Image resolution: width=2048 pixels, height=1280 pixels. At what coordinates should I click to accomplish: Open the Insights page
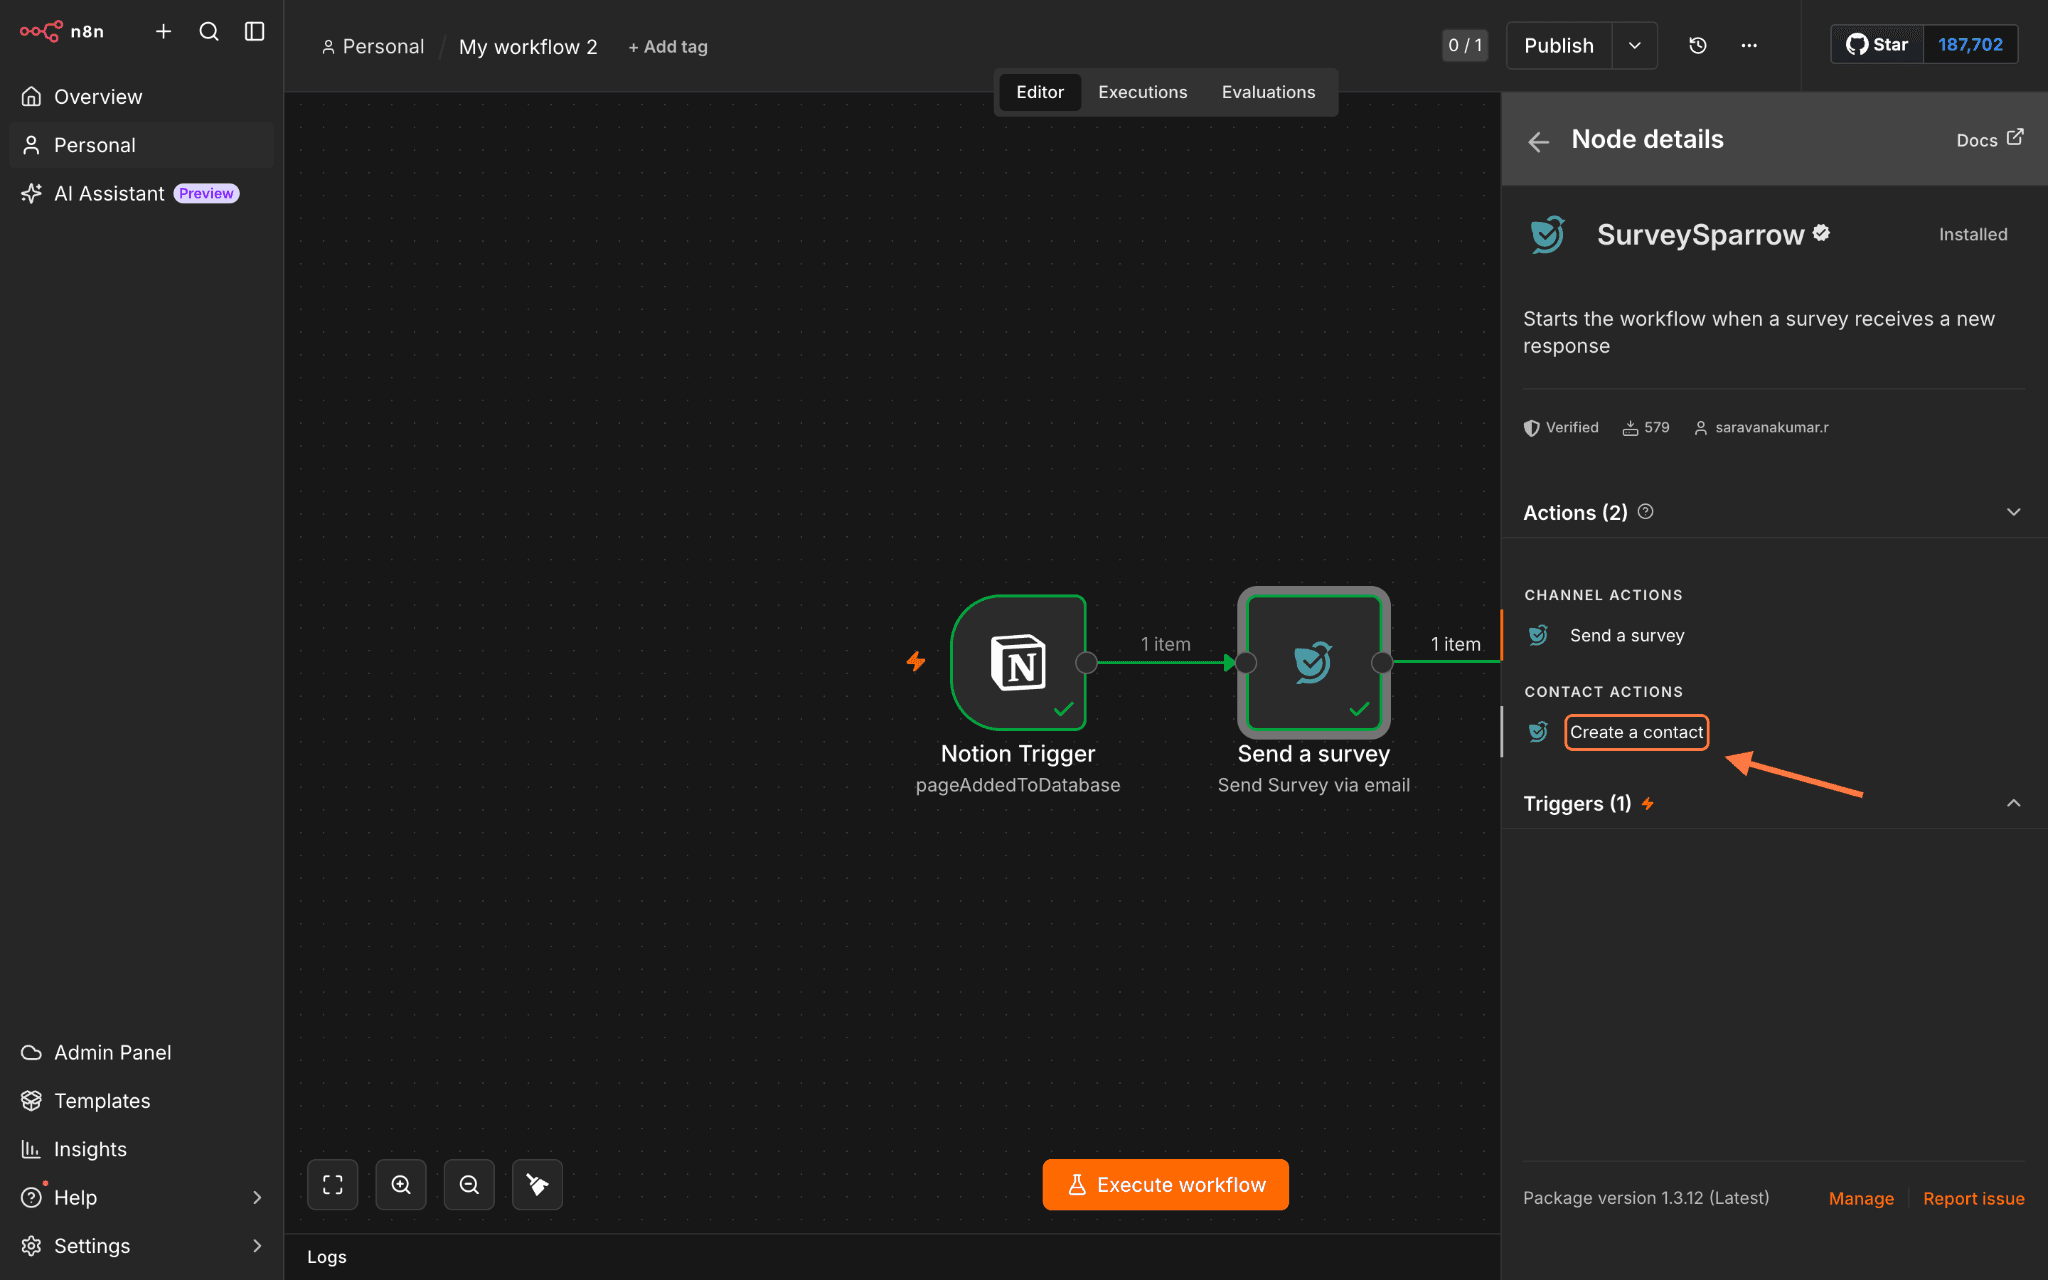tap(141, 1149)
